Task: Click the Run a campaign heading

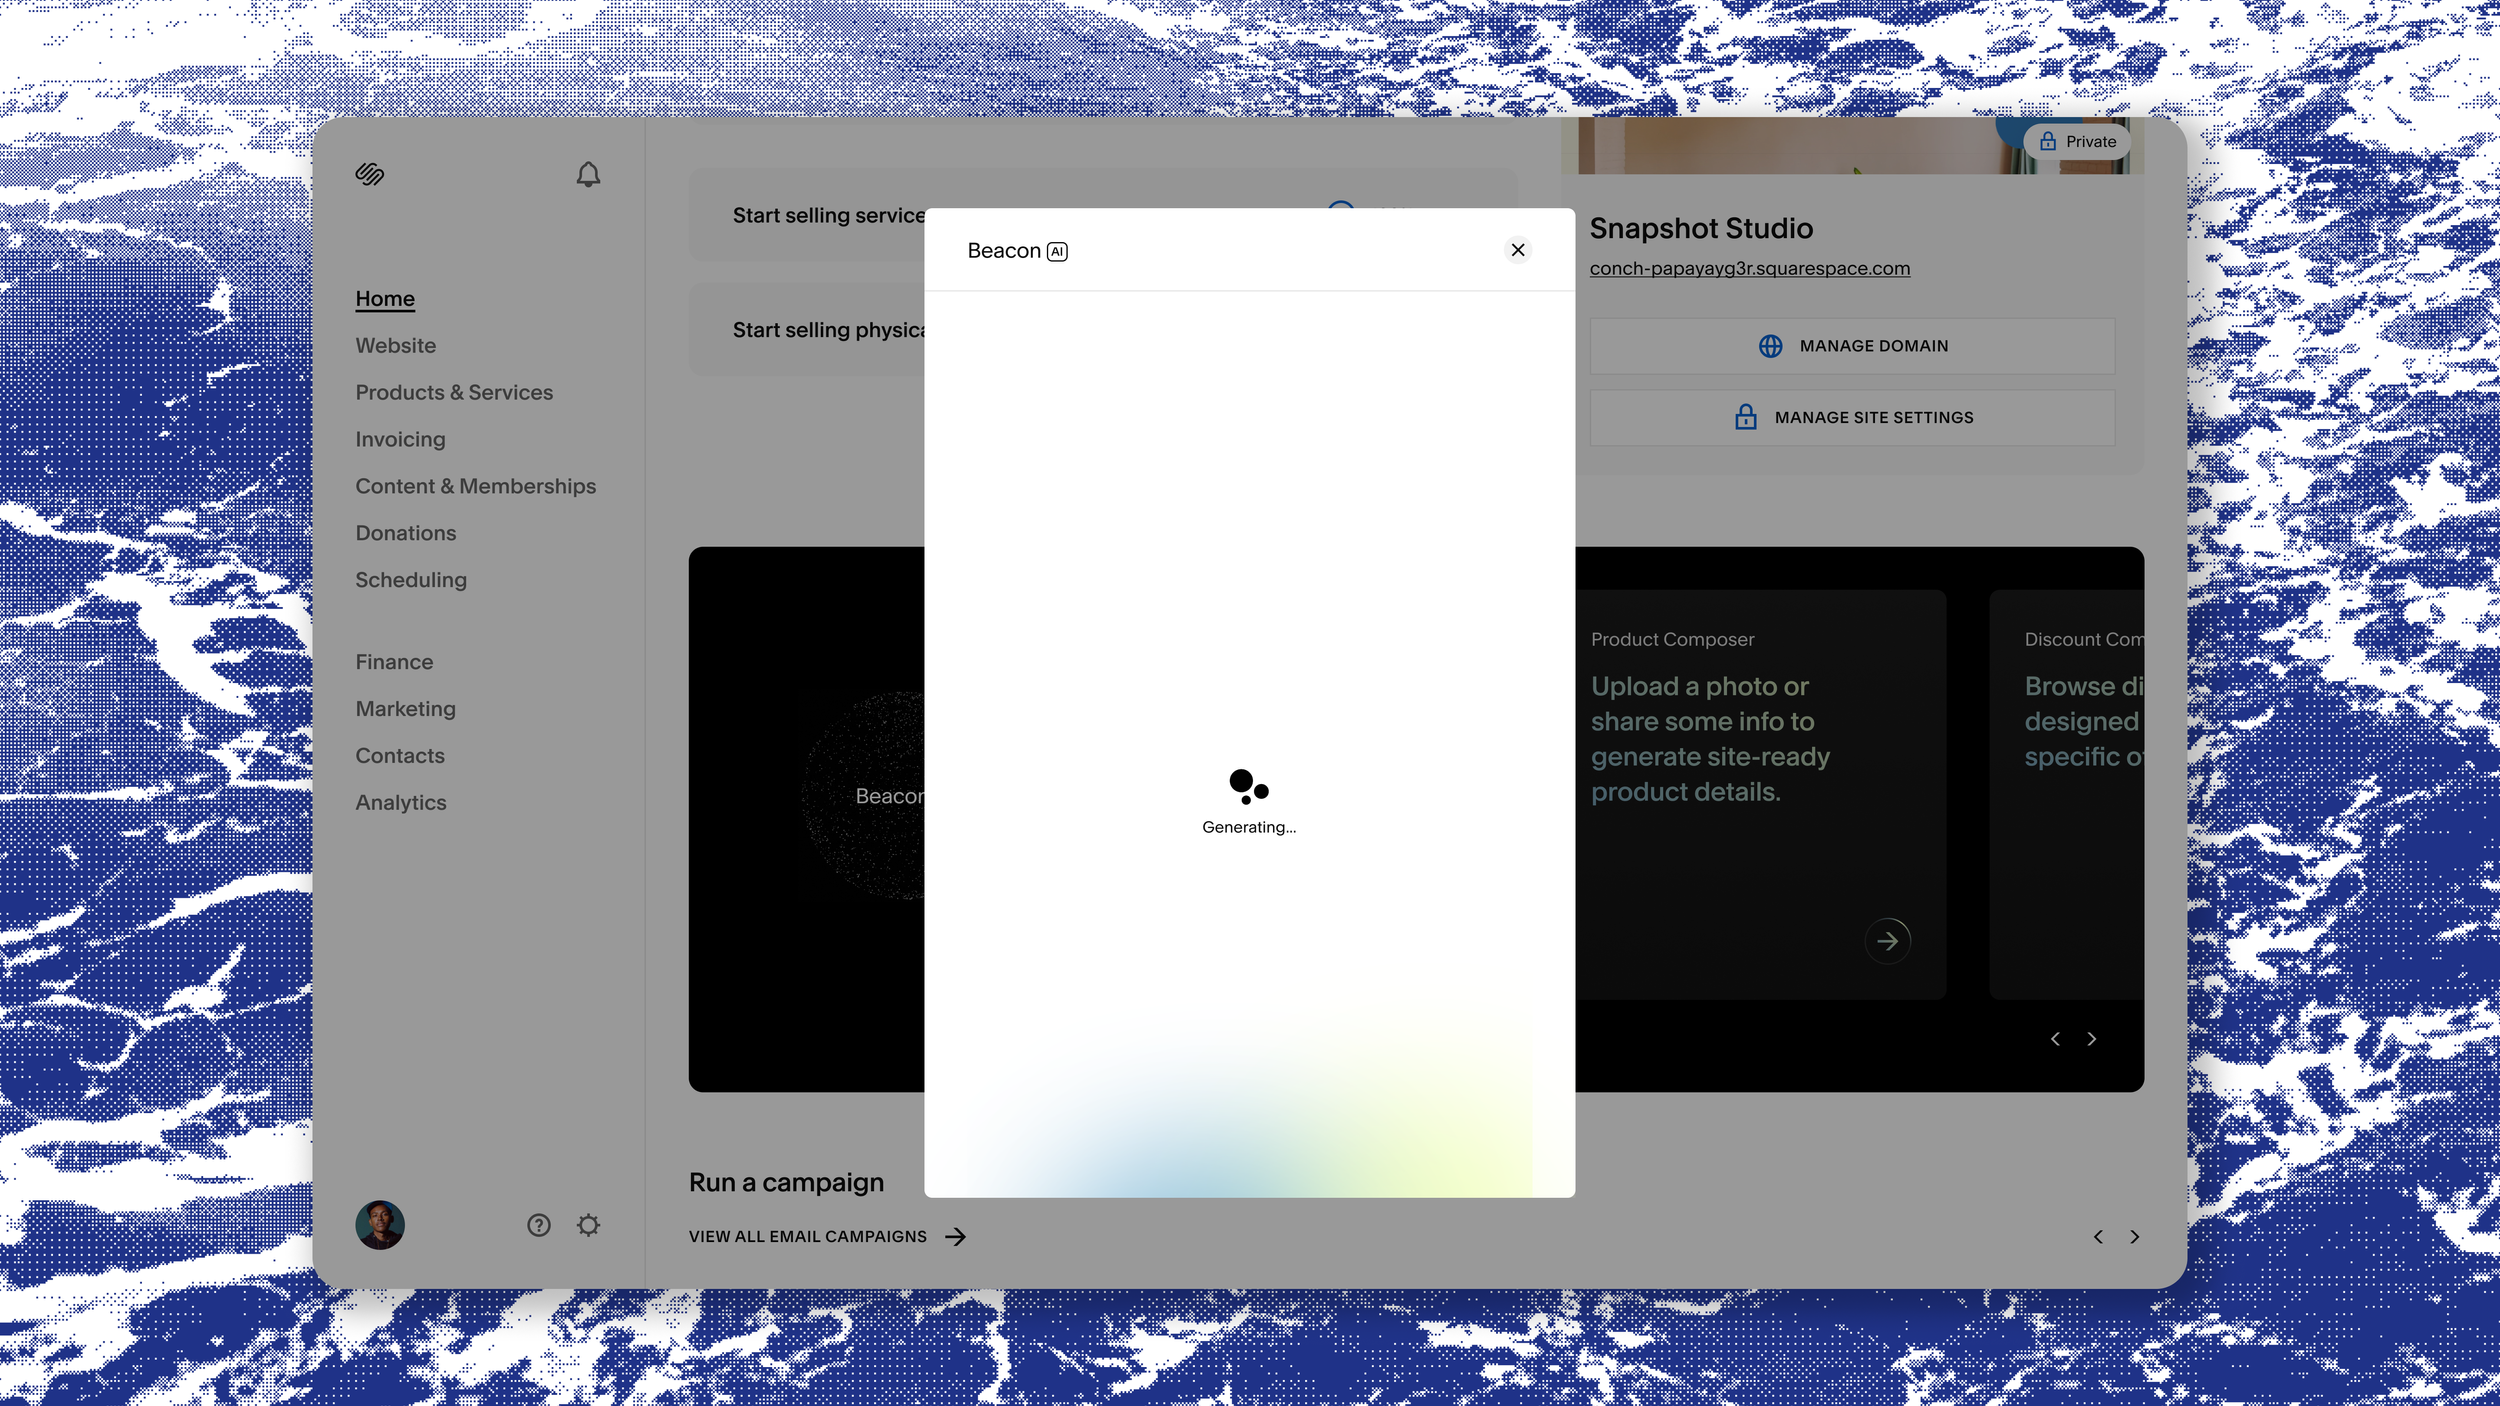Action: (x=786, y=1183)
